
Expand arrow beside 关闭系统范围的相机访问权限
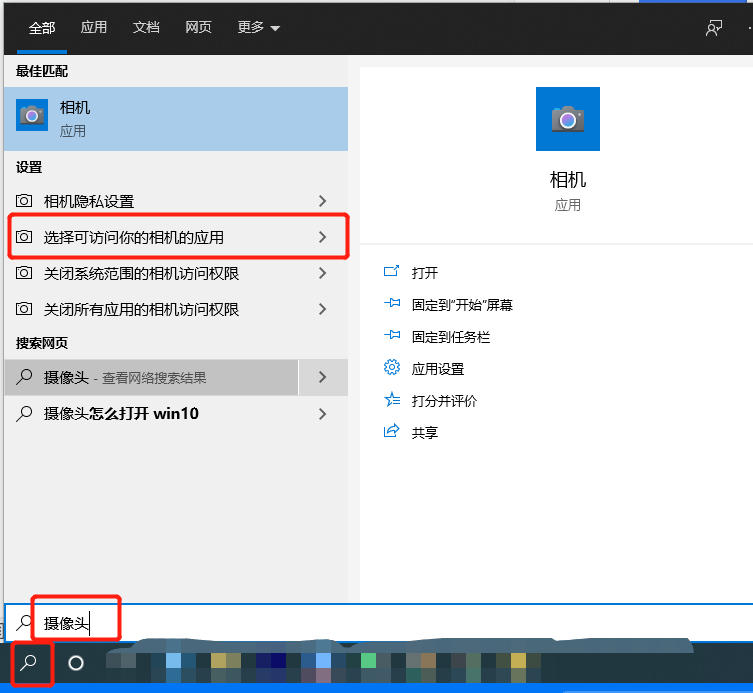click(322, 273)
